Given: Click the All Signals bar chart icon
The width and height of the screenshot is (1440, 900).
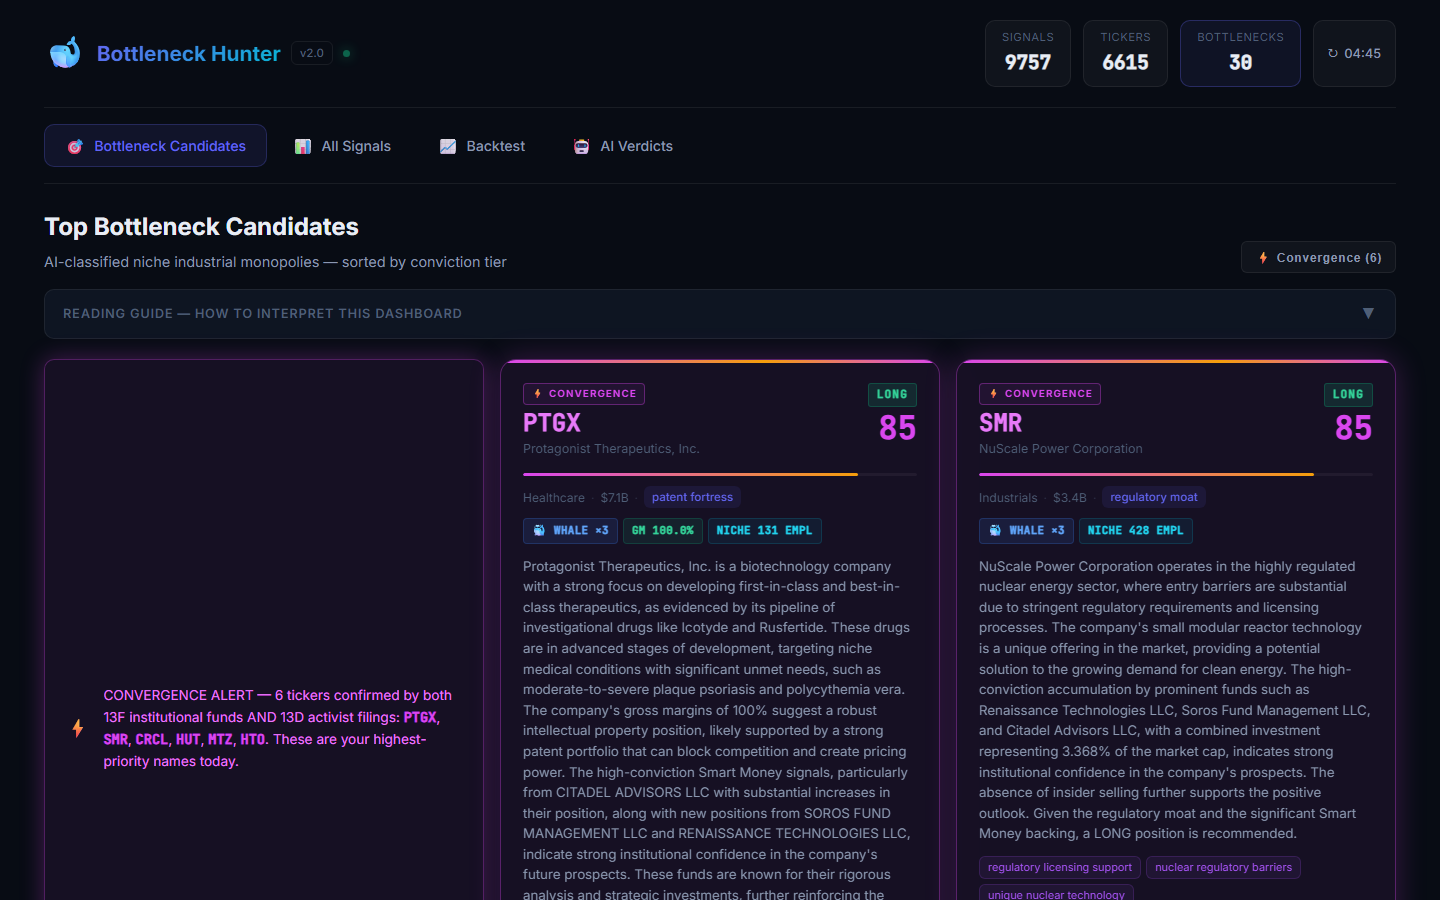Looking at the screenshot, I should [x=303, y=147].
